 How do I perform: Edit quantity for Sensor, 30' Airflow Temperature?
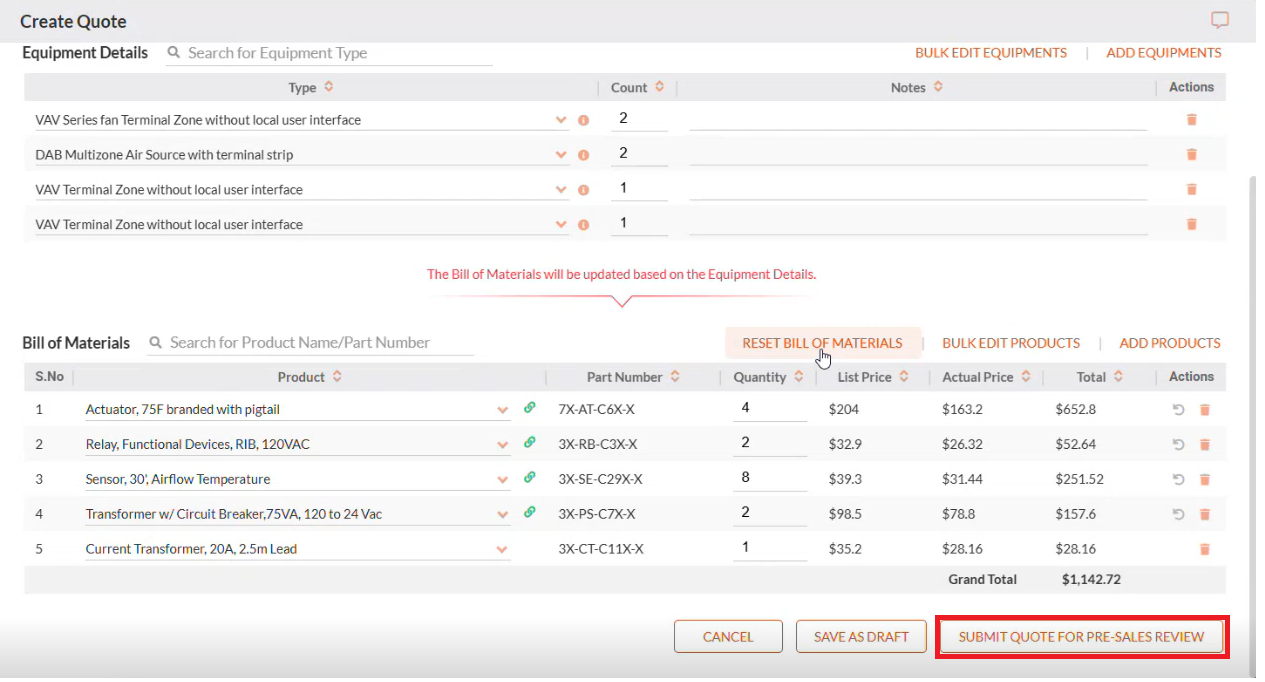(x=770, y=478)
